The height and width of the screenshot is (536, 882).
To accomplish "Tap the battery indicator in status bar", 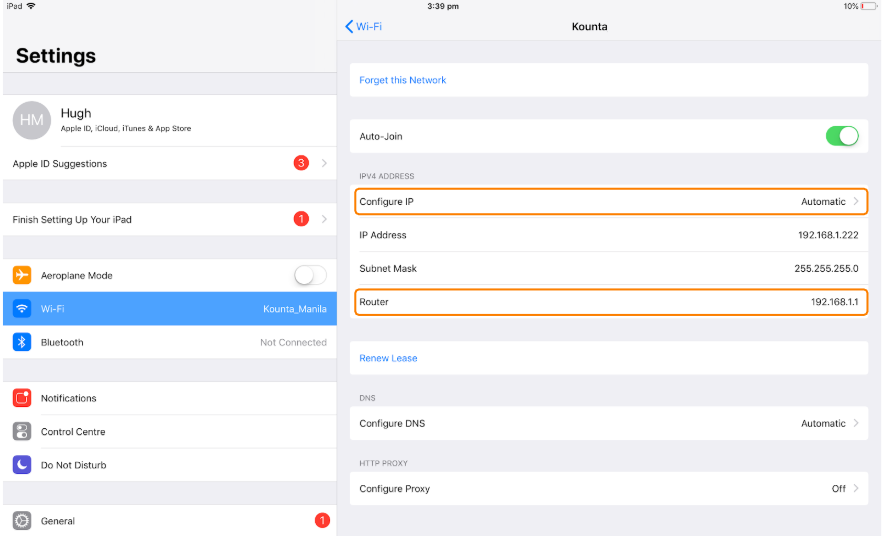I will 868,6.
